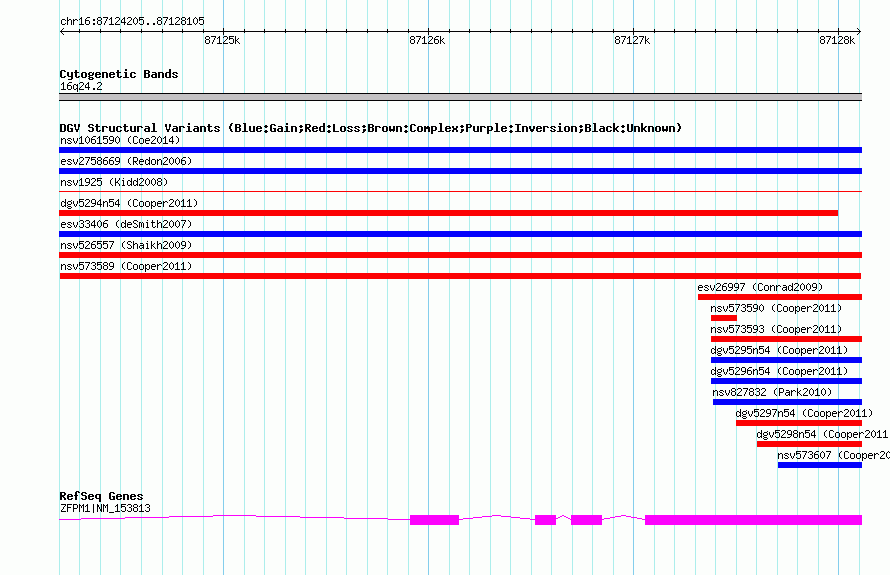Select the short nsv573590 (Cooper2011) red bar
This screenshot has width=890, height=575.
724,318
